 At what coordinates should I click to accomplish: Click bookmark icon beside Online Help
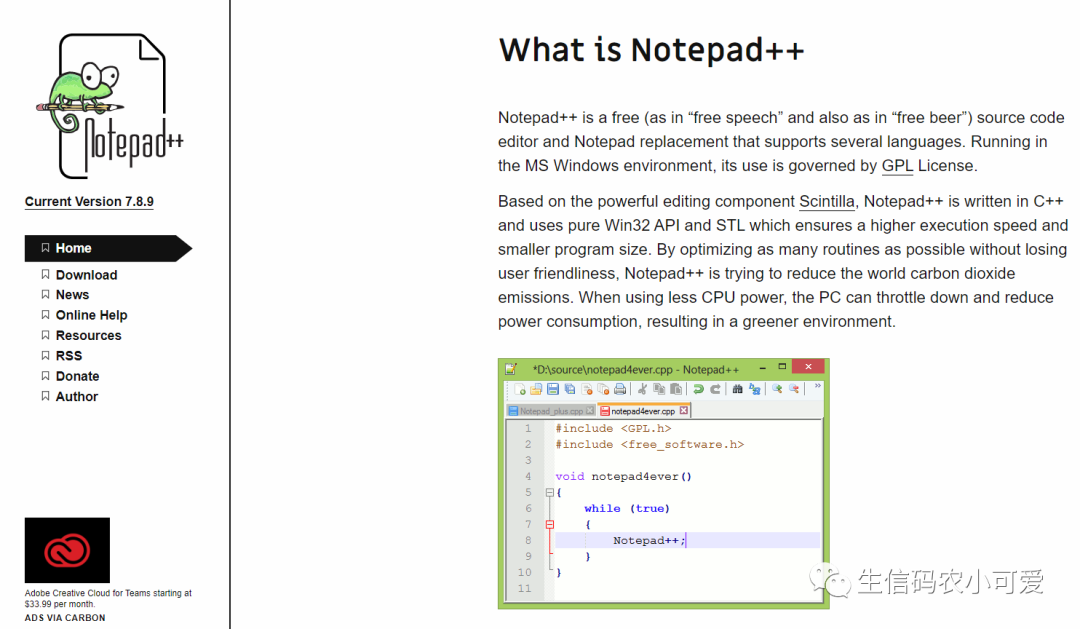[x=45, y=314]
